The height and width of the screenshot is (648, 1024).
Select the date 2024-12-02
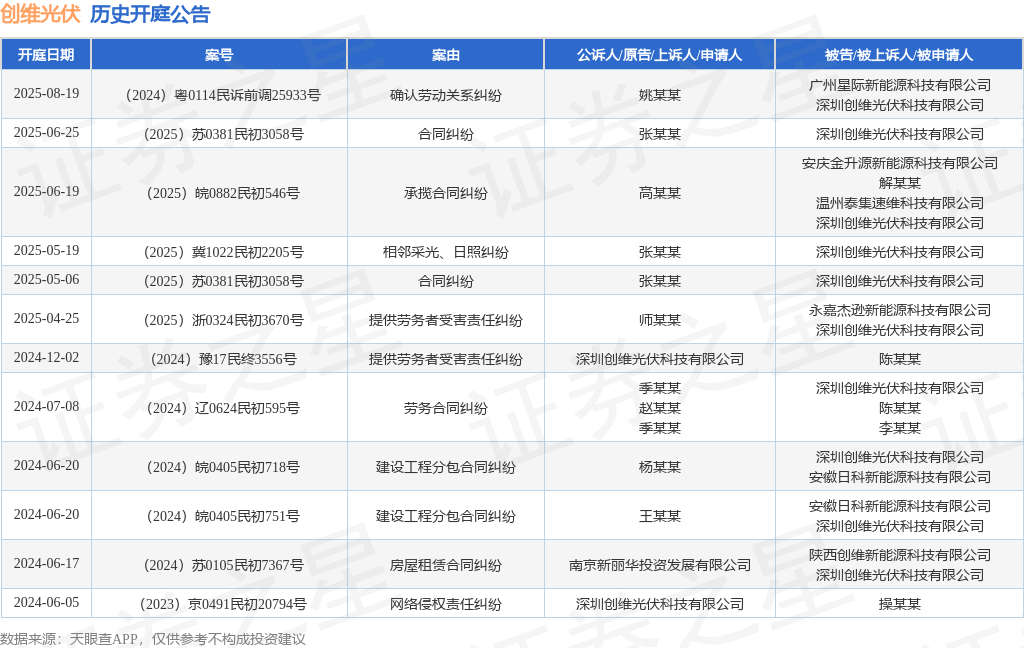tap(46, 358)
